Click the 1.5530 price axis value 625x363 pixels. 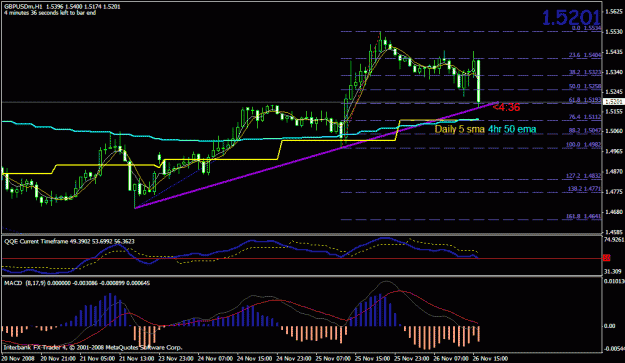pyautogui.click(x=614, y=31)
